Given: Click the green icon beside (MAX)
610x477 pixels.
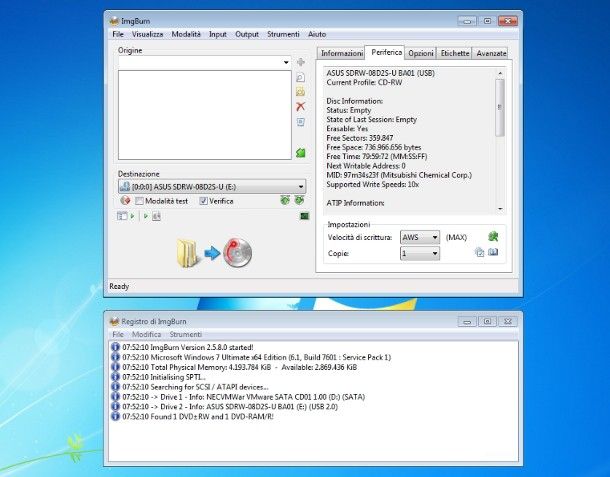Looking at the screenshot, I should click(493, 236).
